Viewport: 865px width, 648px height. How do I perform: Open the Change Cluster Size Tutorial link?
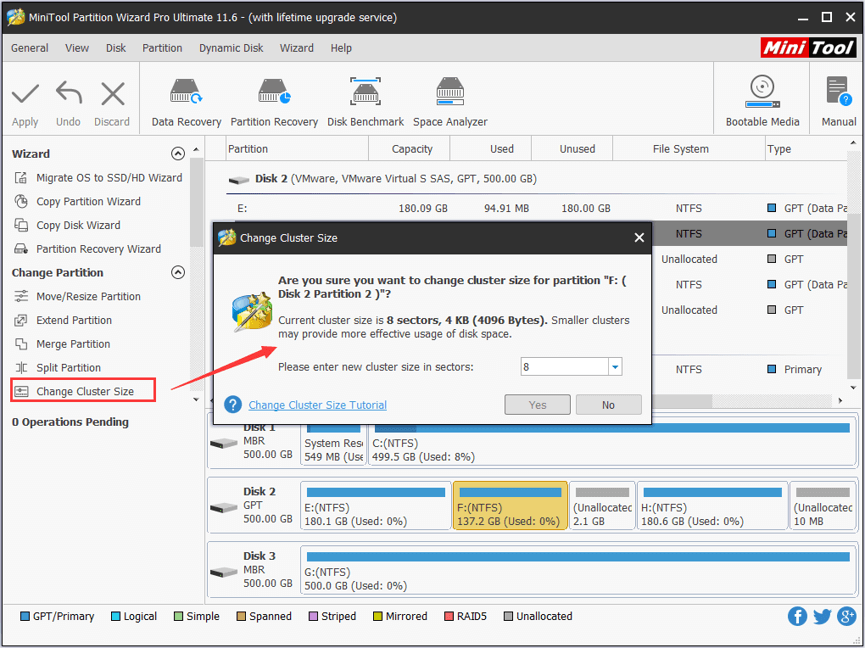317,404
